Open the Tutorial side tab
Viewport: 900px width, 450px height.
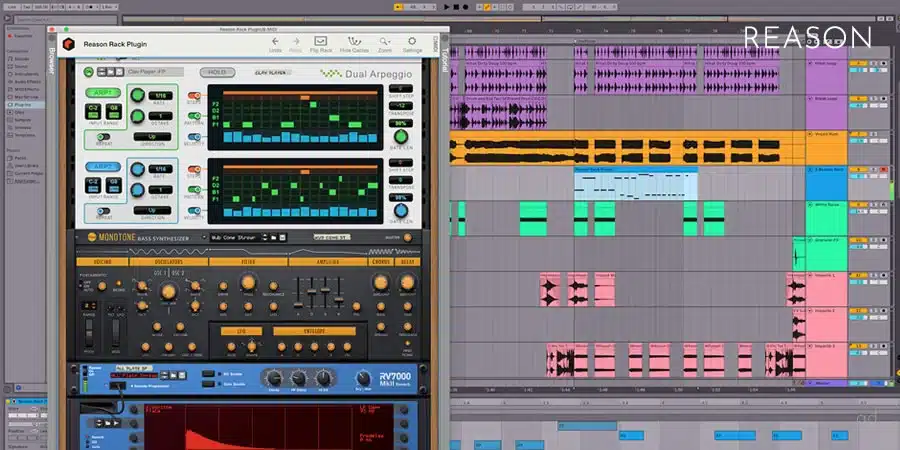444,59
